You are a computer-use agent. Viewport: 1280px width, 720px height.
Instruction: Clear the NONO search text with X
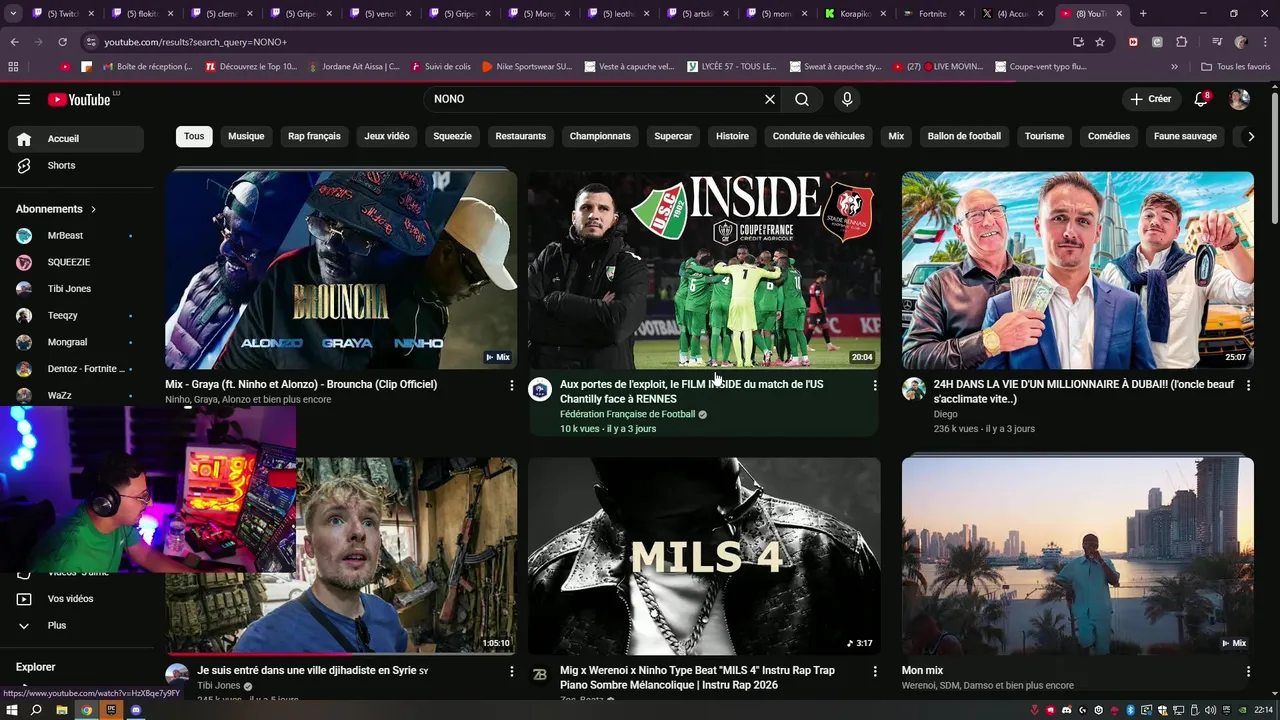click(x=770, y=99)
